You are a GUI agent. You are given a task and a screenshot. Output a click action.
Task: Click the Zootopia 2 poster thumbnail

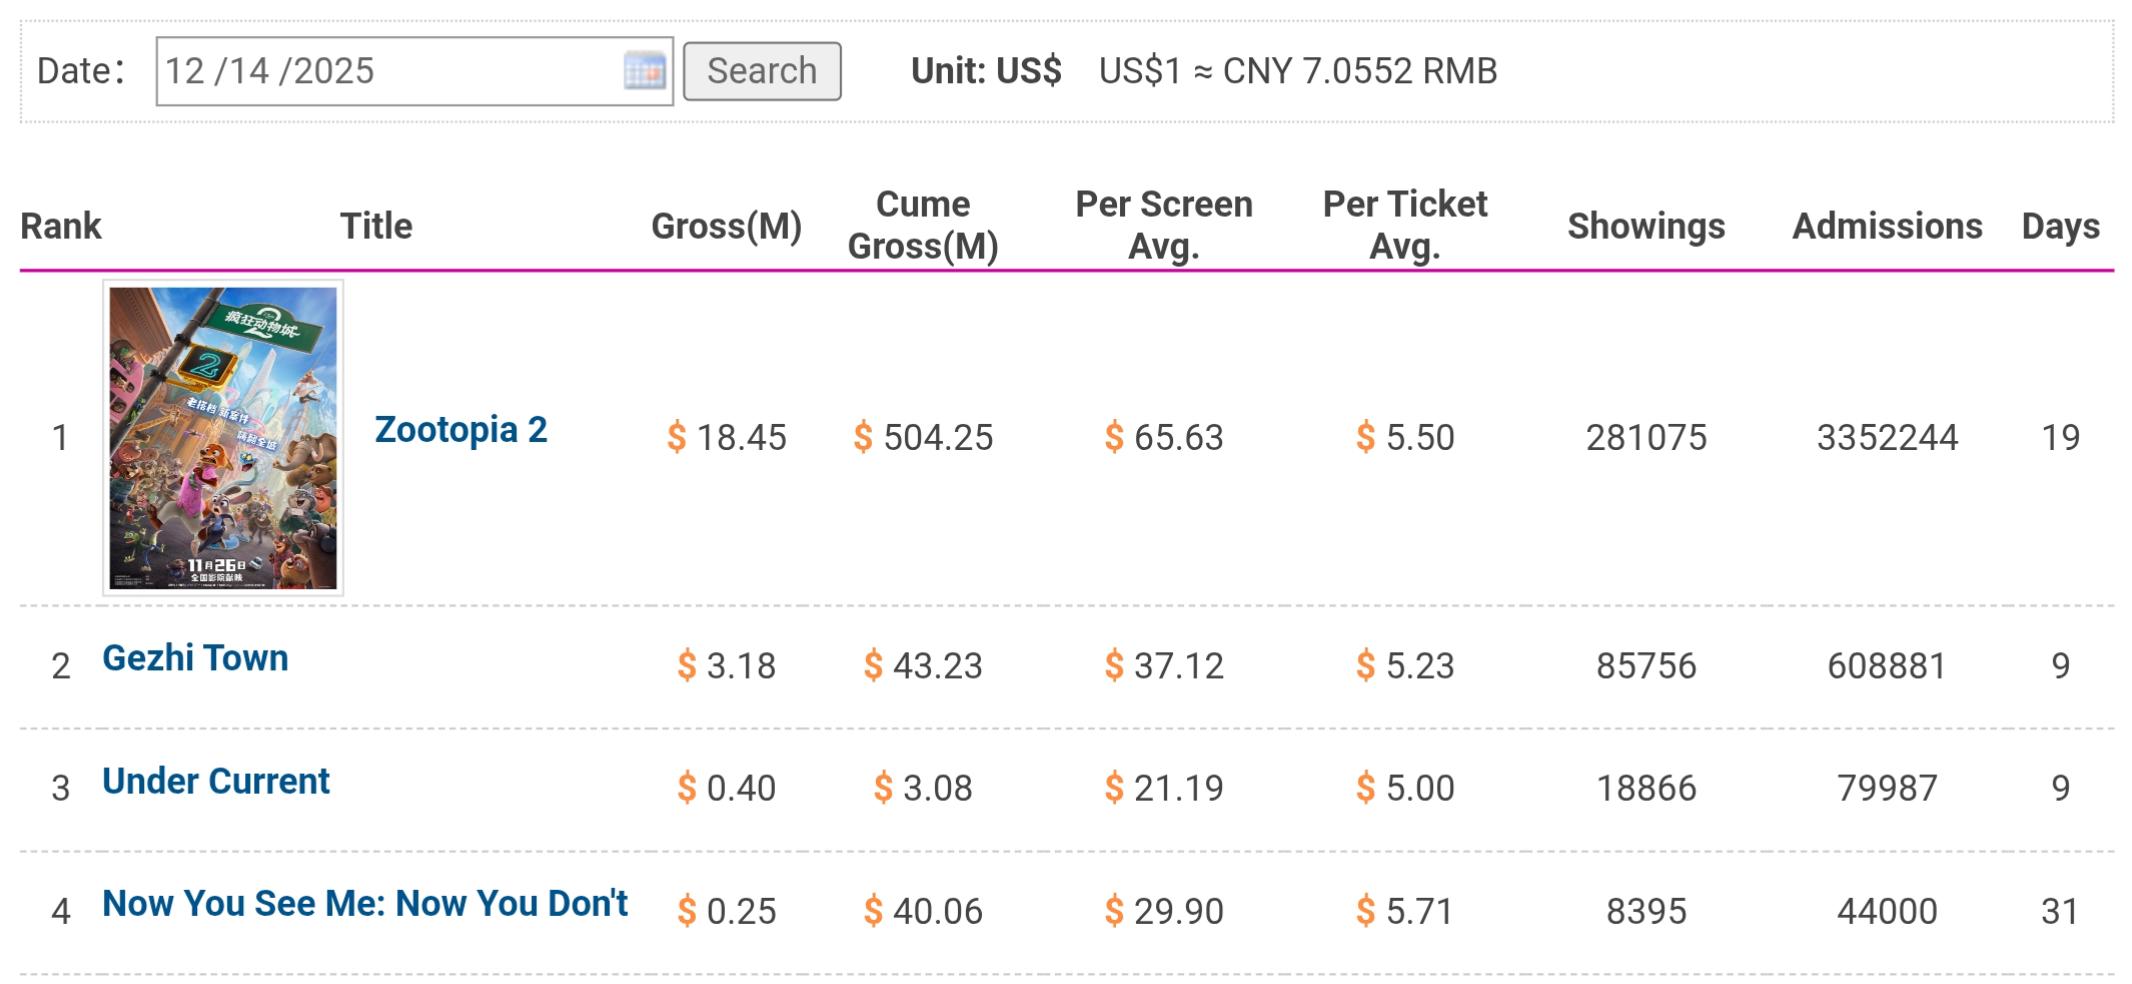[223, 438]
